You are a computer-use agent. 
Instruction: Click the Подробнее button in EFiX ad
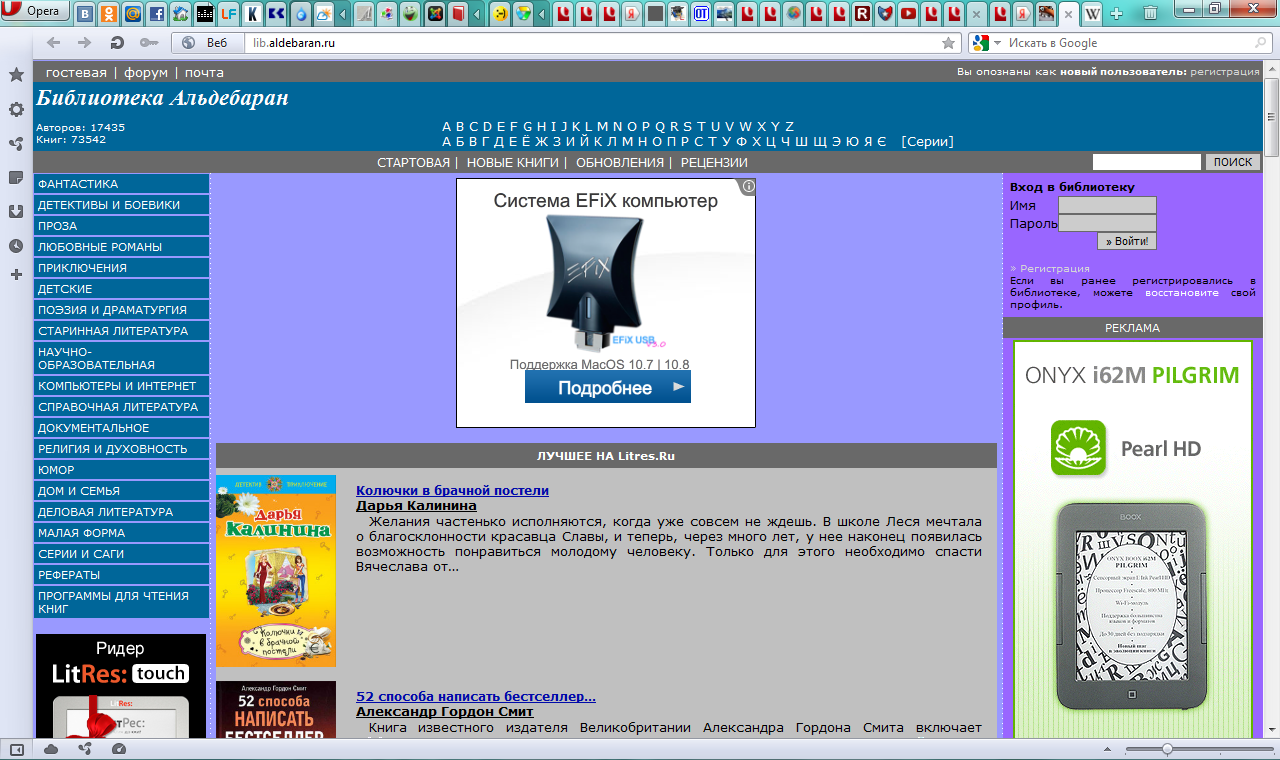point(608,387)
